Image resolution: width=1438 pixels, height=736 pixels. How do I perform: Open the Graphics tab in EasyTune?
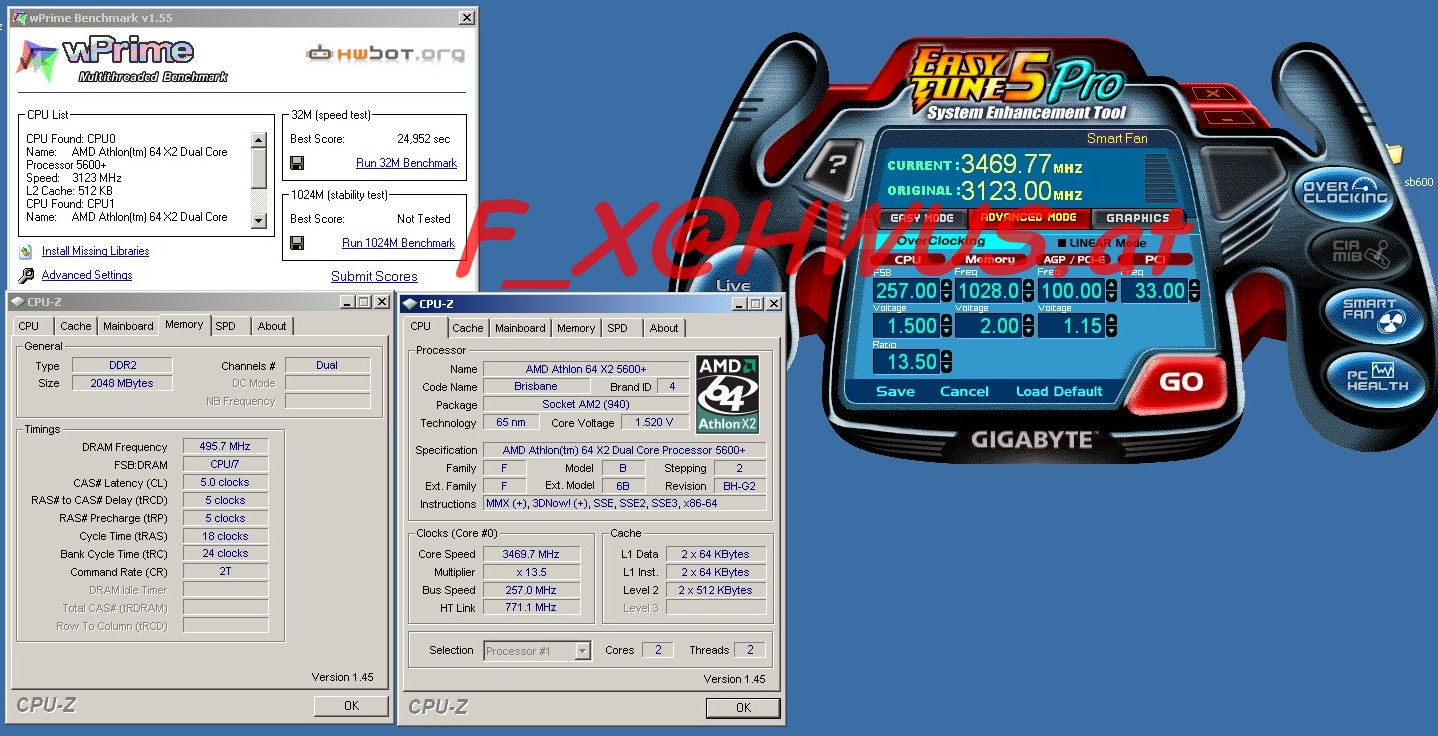pyautogui.click(x=1137, y=218)
